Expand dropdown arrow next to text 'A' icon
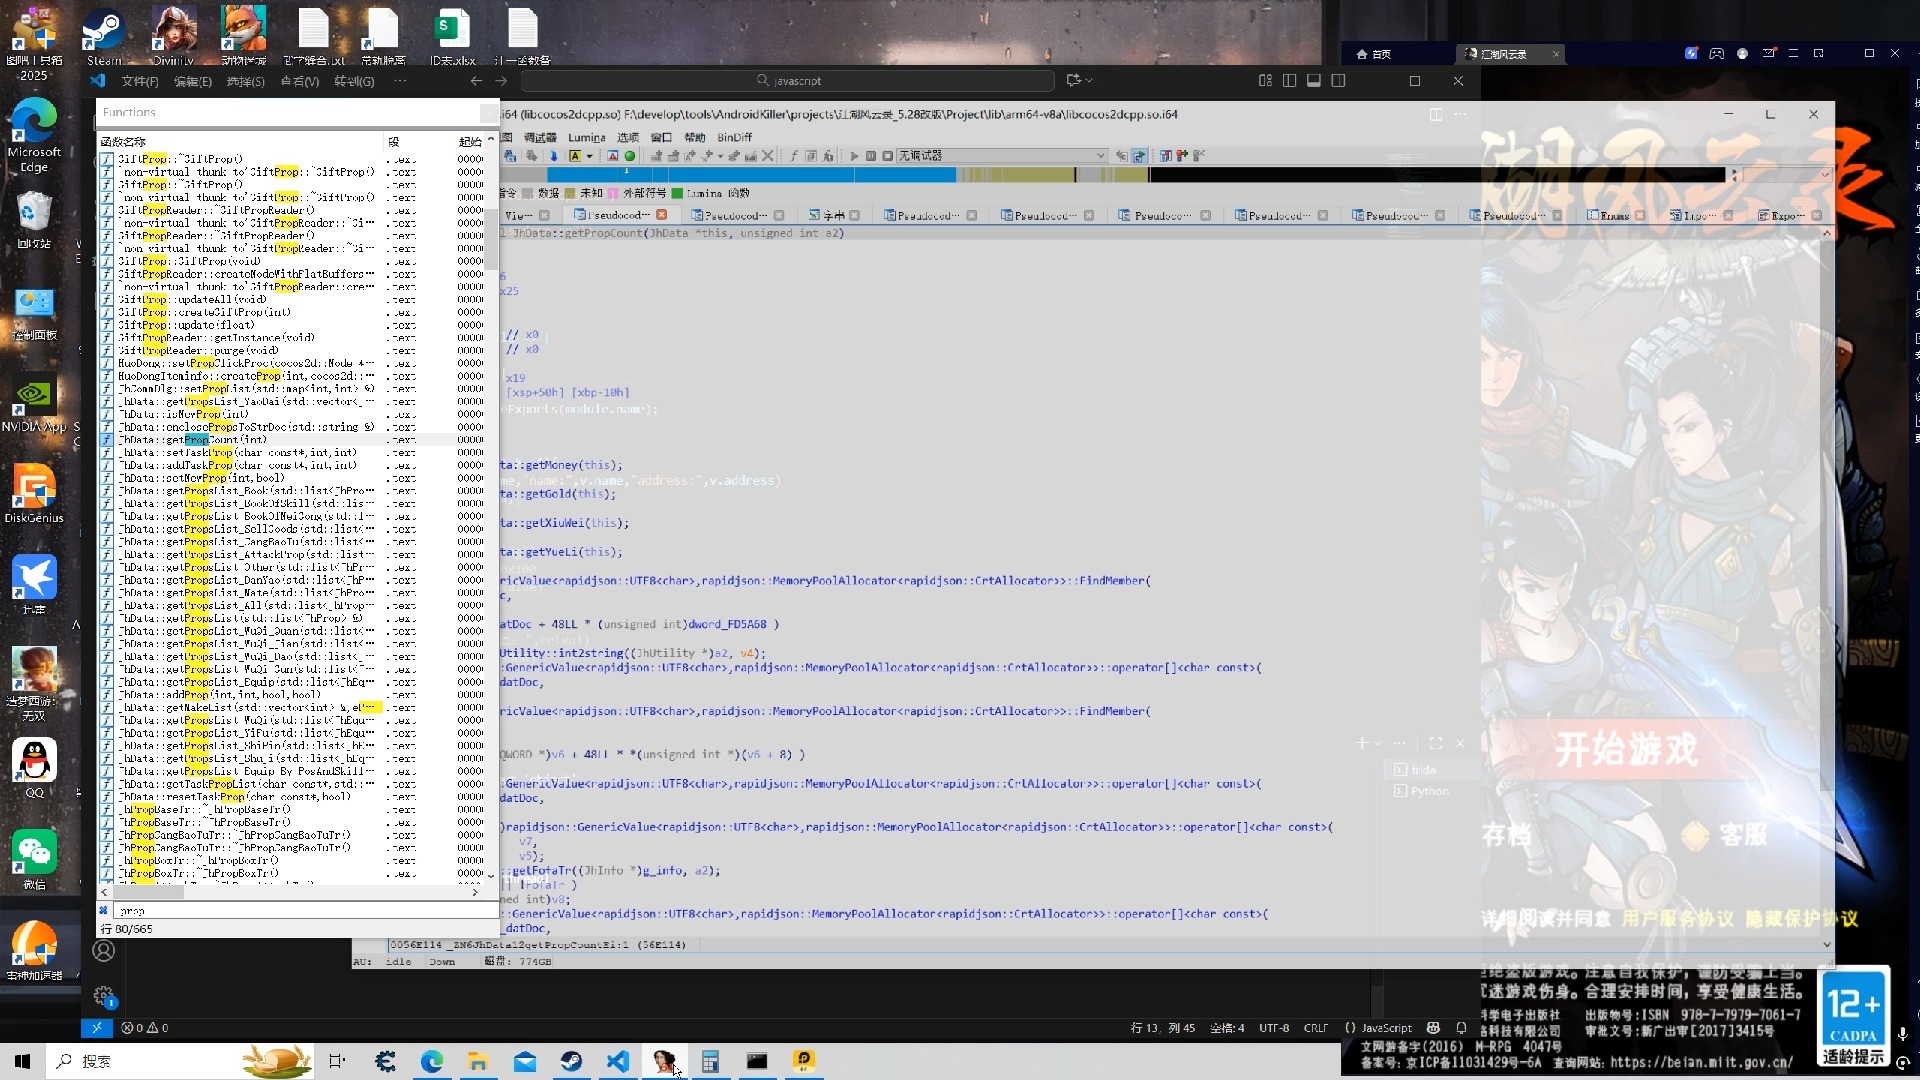The width and height of the screenshot is (1920, 1080). 589,156
